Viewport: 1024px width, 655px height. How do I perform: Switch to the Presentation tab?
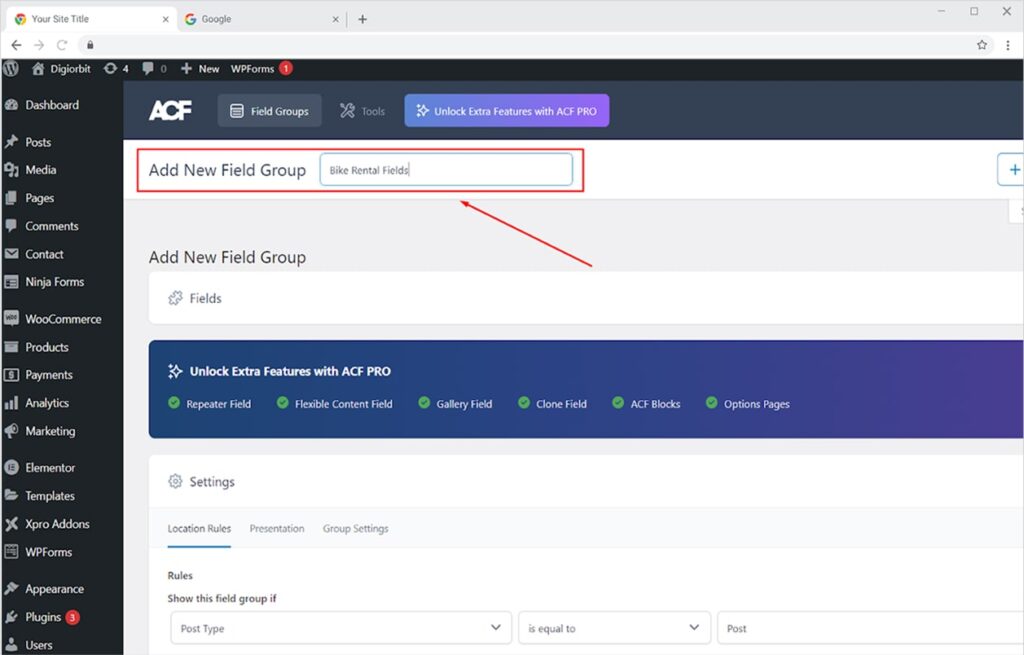pyautogui.click(x=277, y=528)
